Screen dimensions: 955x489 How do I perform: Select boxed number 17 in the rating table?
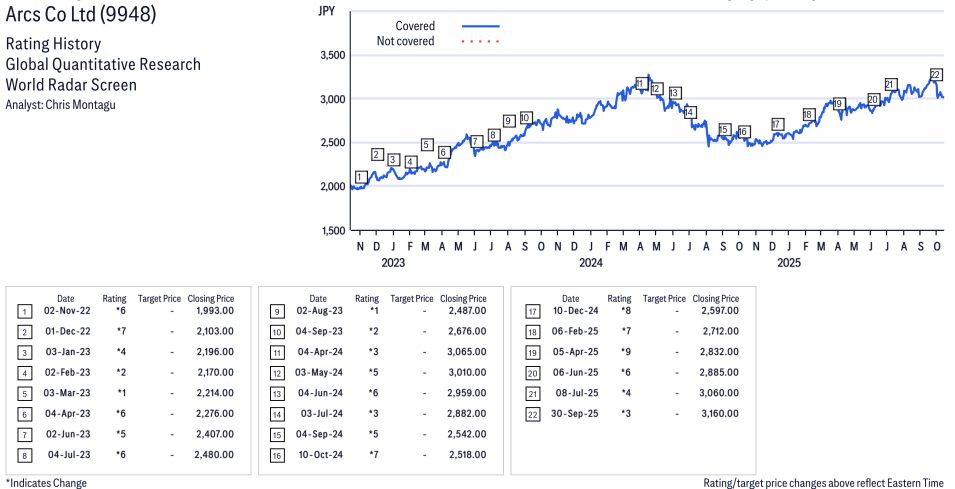coord(532,310)
